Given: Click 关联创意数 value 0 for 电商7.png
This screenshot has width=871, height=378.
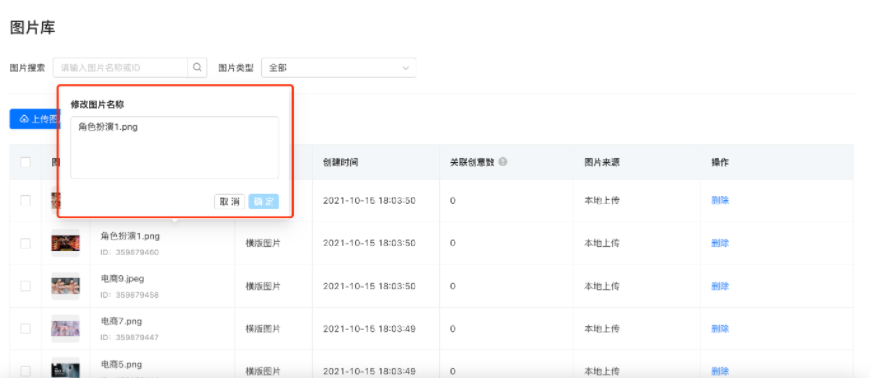Looking at the screenshot, I should tap(453, 329).
